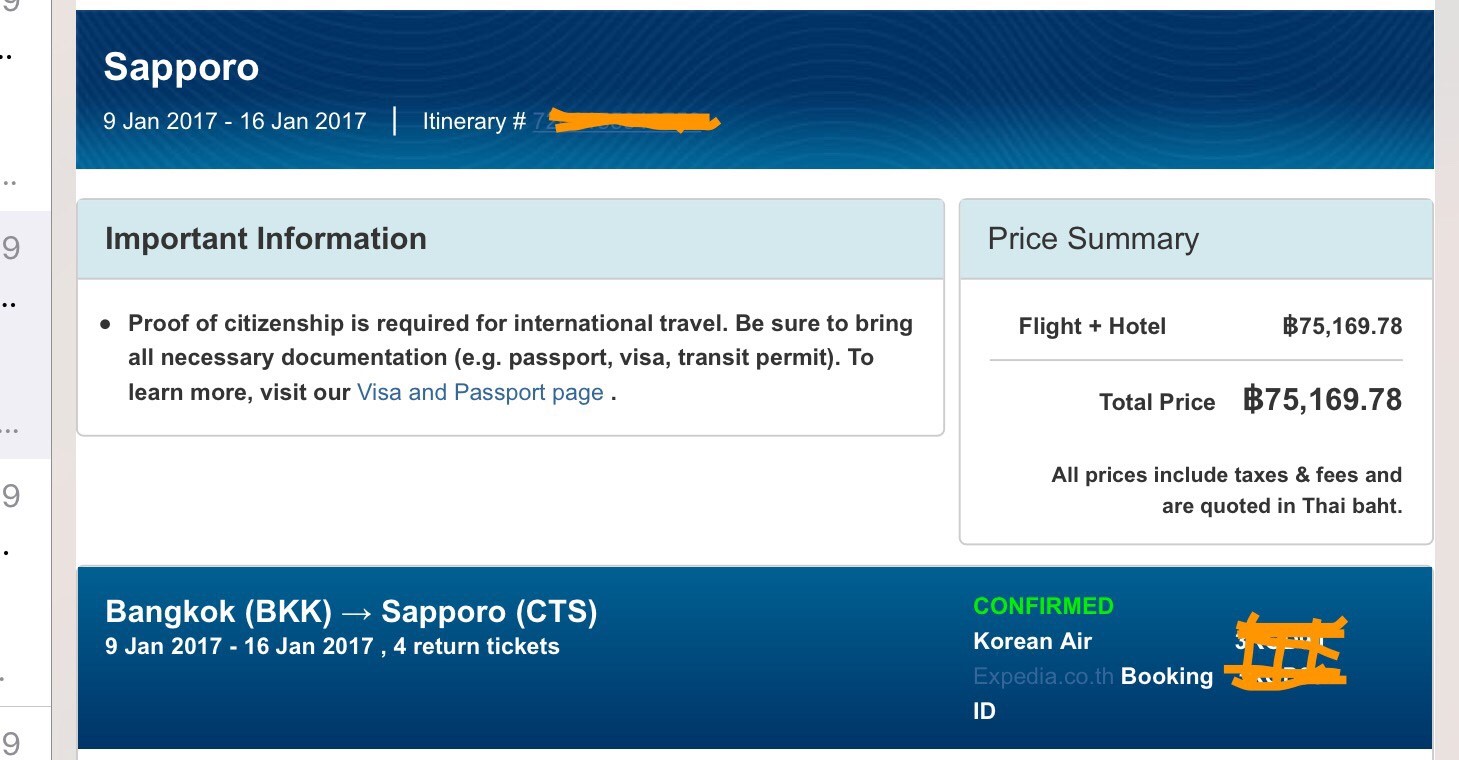Screen dimensions: 1459x760
Task: Select the Sapporo trip title
Action: point(181,67)
